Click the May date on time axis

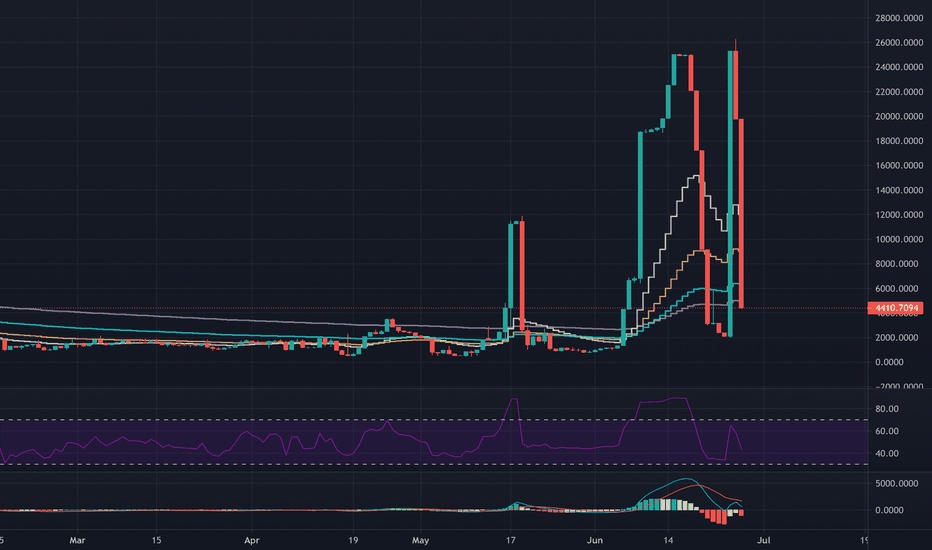click(x=420, y=540)
